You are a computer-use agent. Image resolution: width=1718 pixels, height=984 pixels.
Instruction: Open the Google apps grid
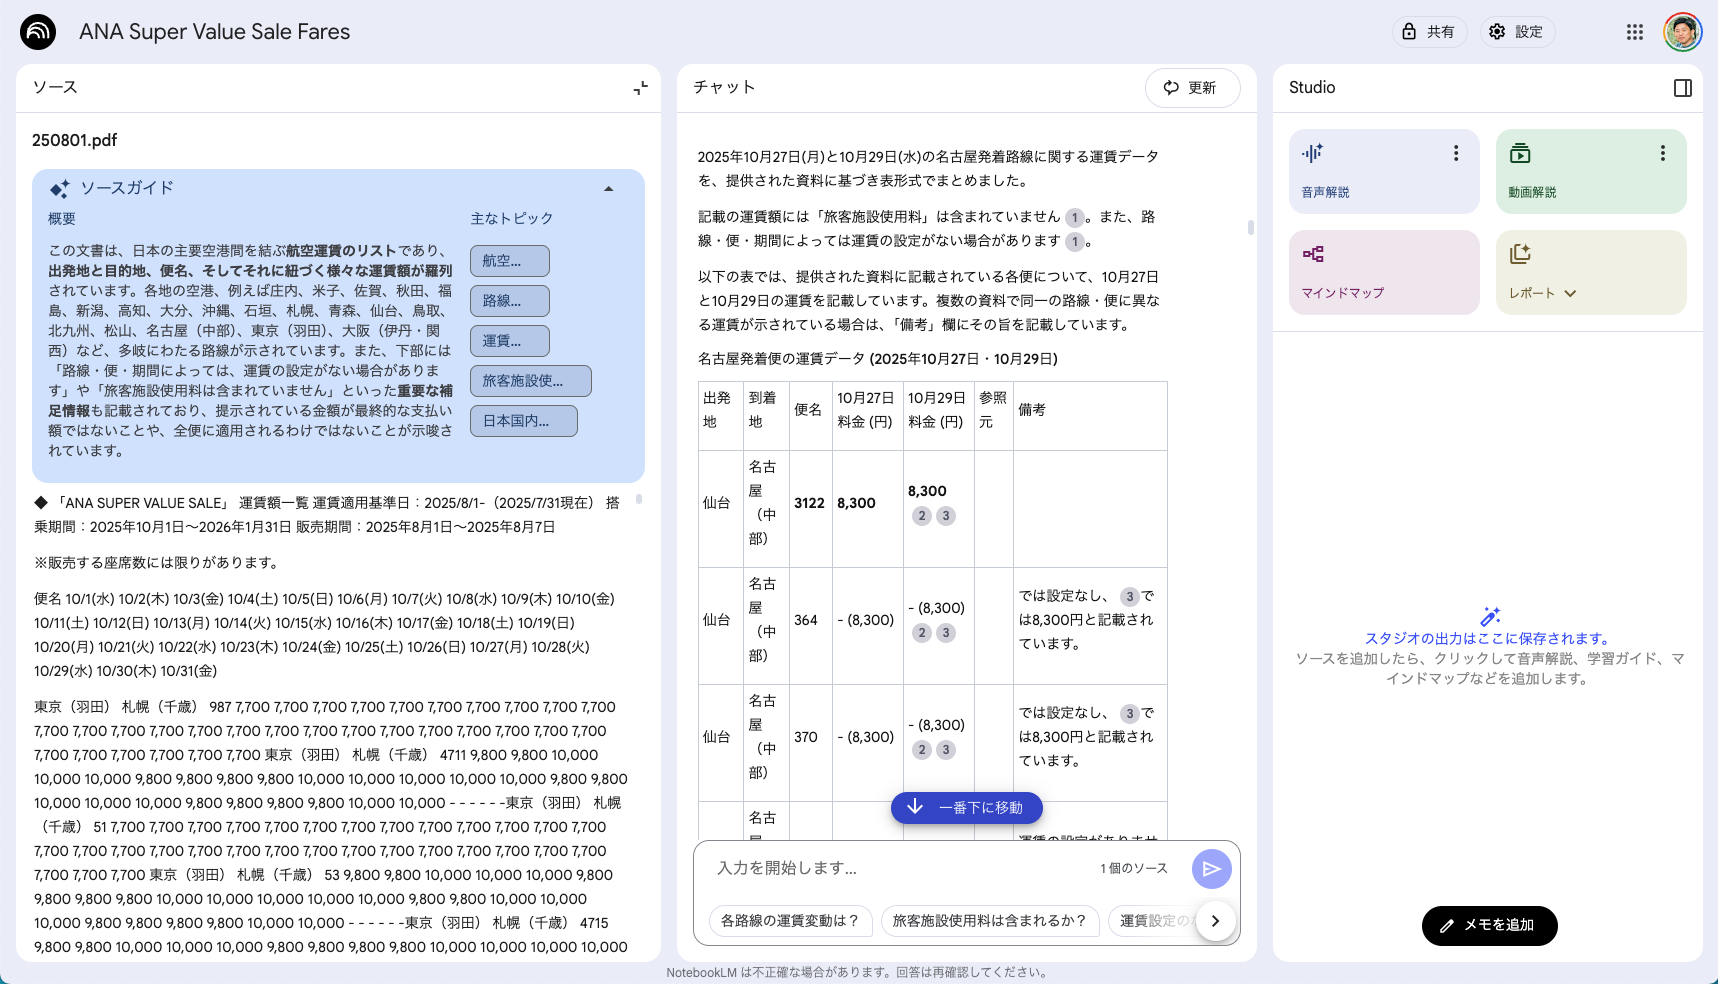(x=1635, y=32)
